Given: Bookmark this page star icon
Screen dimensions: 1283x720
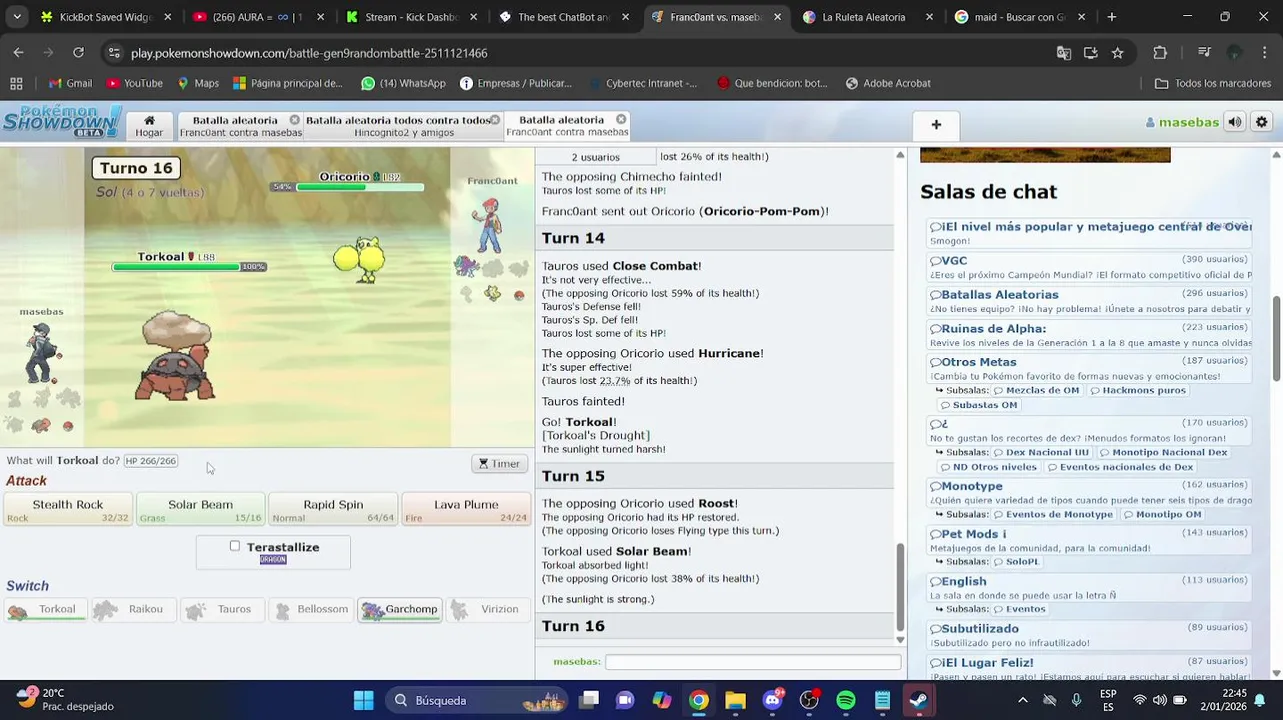Looking at the screenshot, I should [x=1117, y=53].
